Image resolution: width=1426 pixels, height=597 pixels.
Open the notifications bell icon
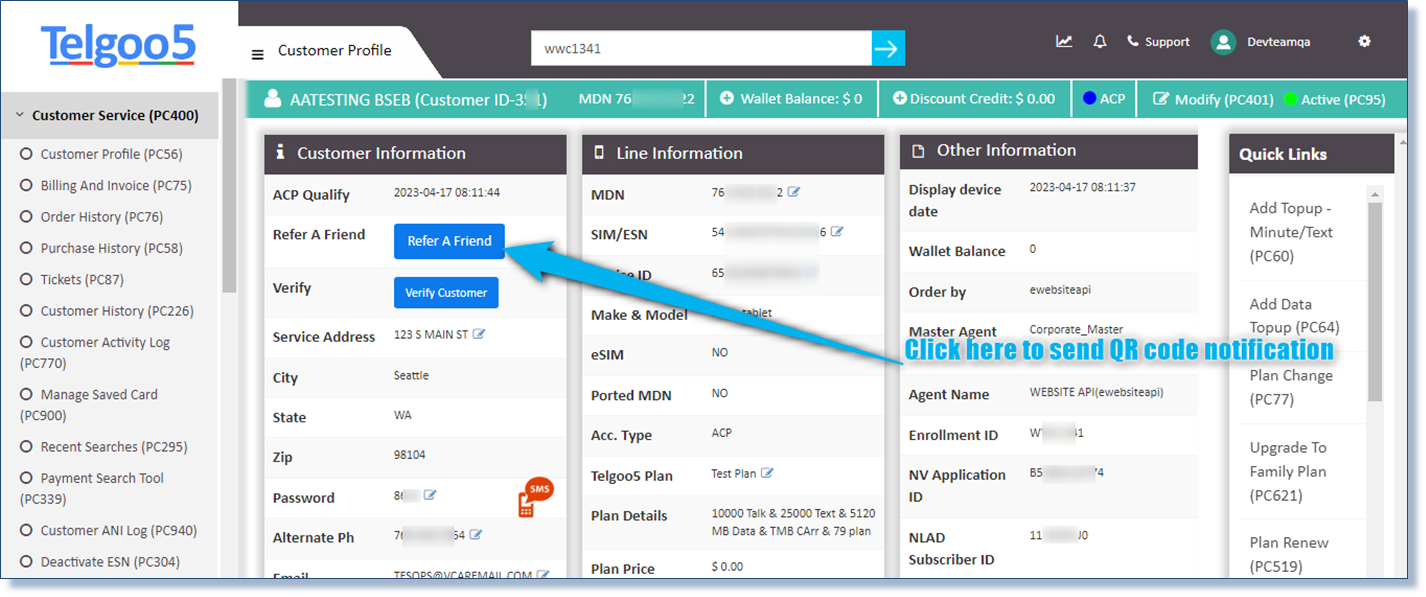[x=1099, y=41]
